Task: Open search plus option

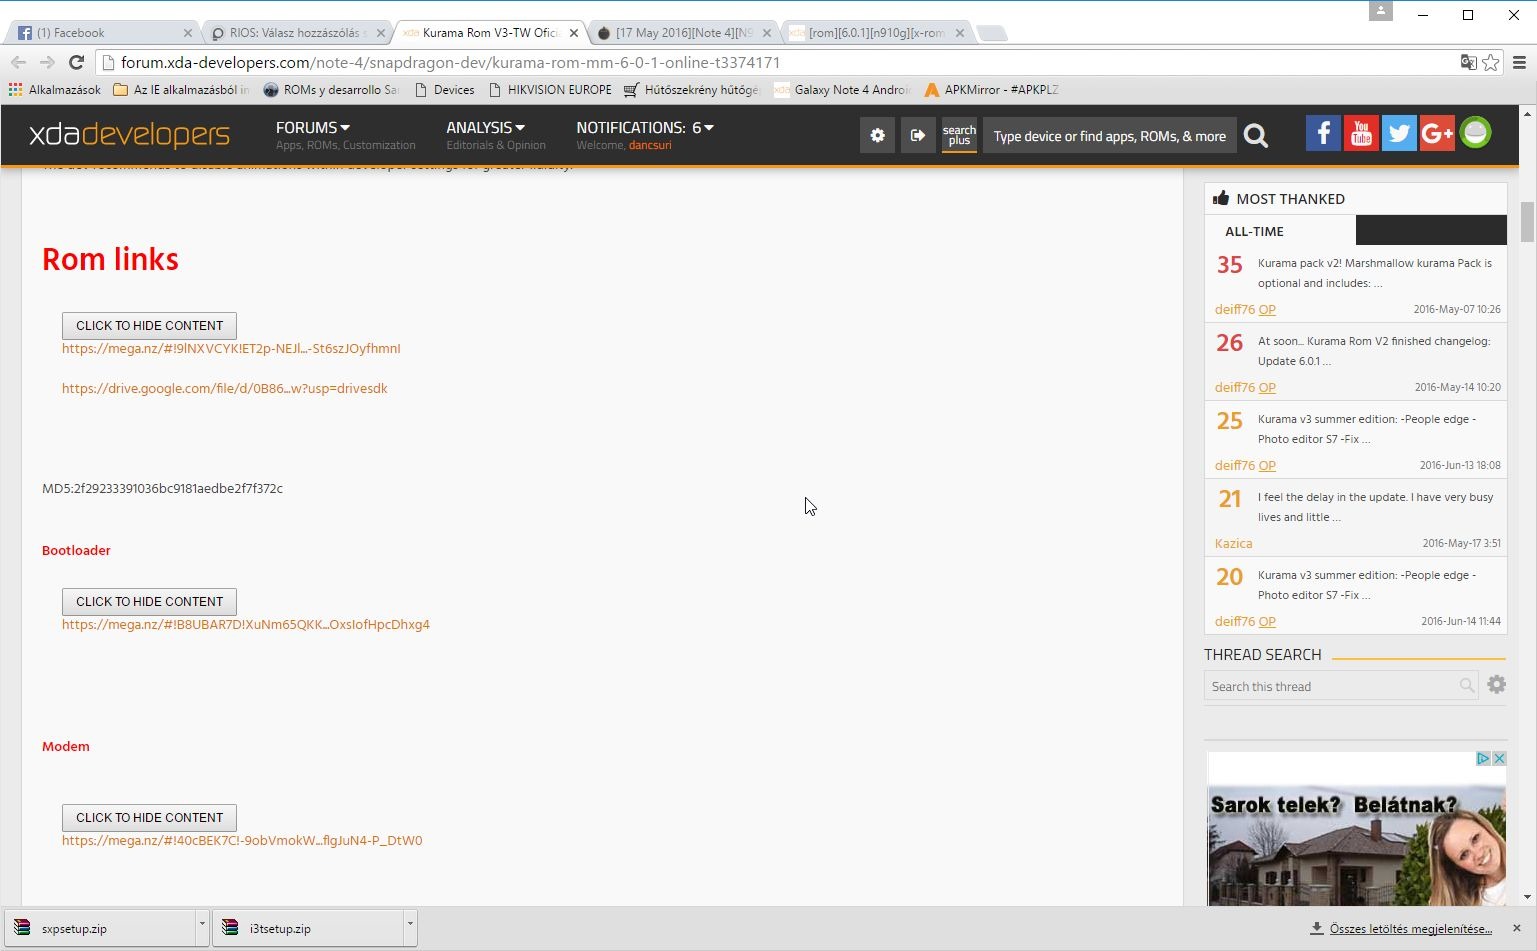Action: click(959, 135)
